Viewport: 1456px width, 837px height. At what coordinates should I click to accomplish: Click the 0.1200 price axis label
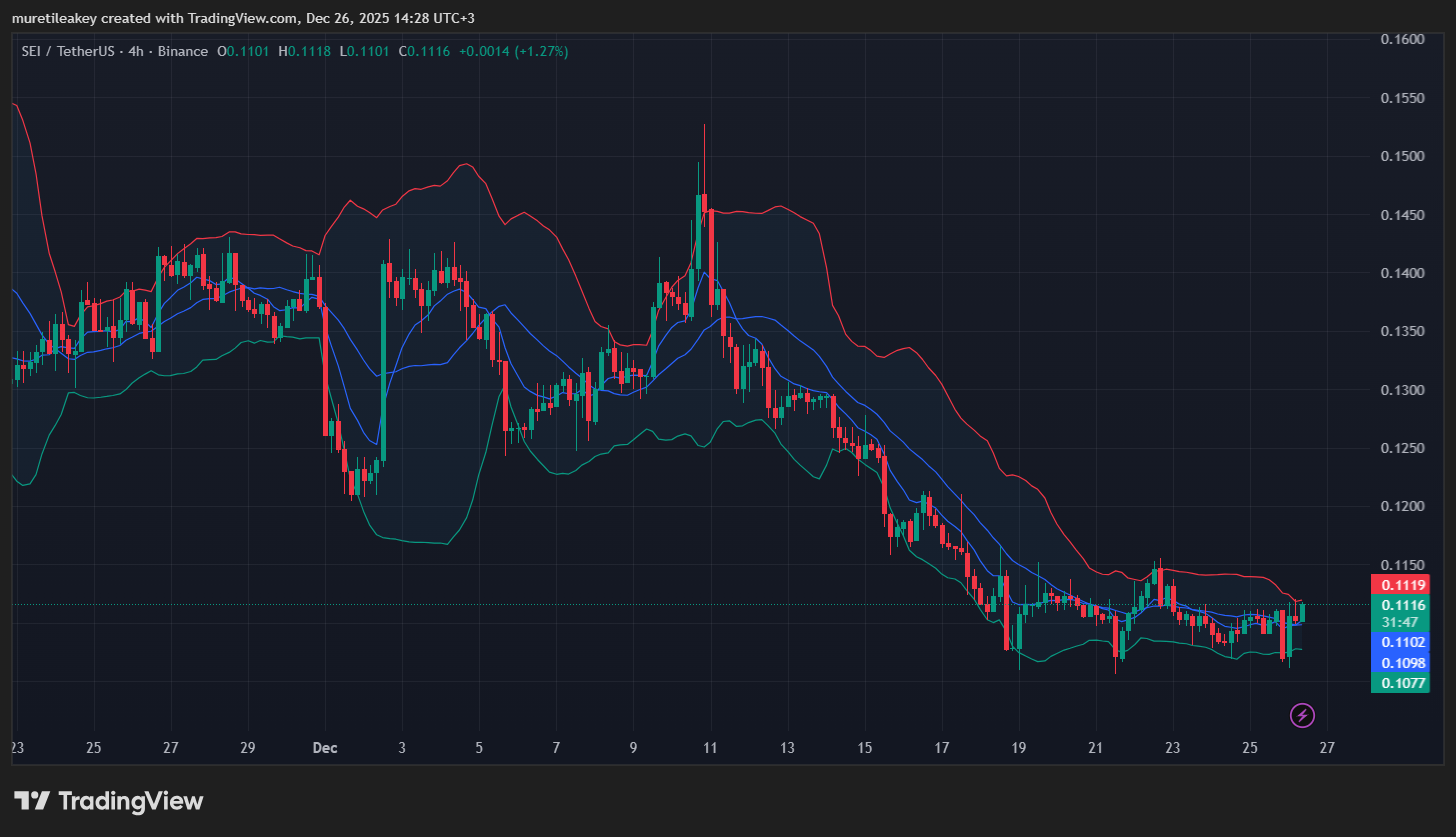point(1402,506)
